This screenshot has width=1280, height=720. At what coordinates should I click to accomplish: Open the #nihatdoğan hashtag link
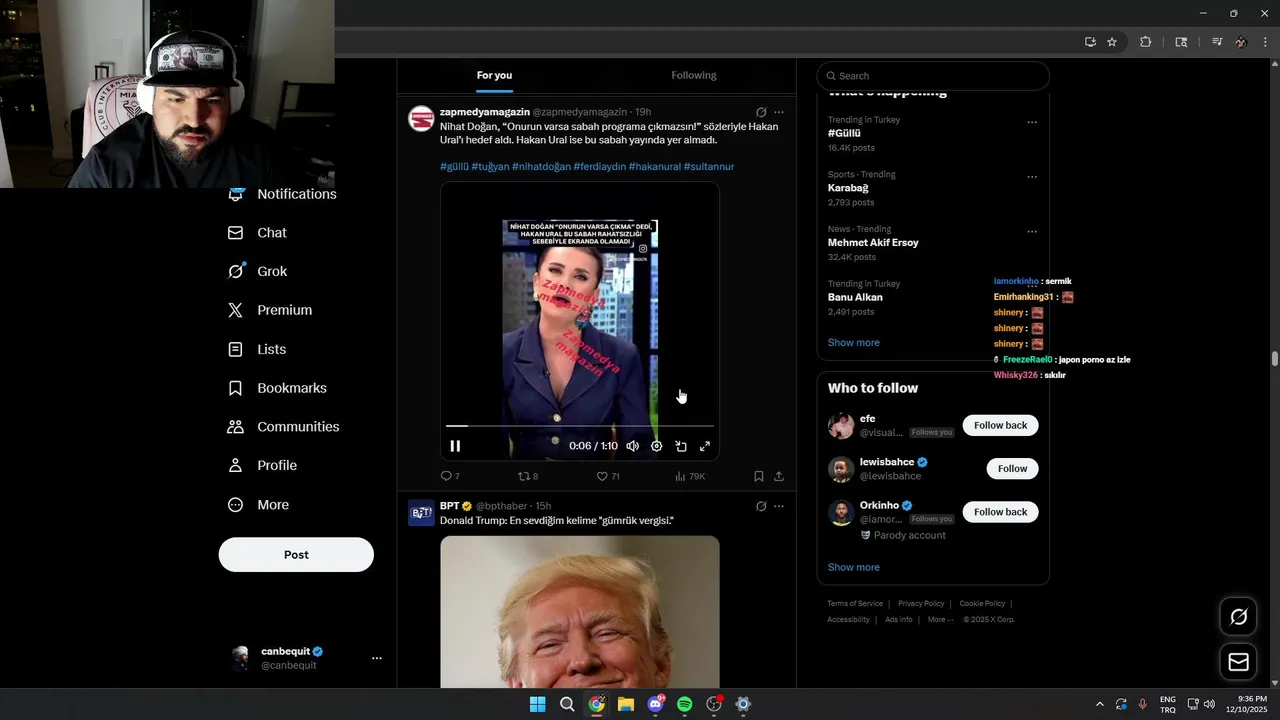[x=541, y=166]
